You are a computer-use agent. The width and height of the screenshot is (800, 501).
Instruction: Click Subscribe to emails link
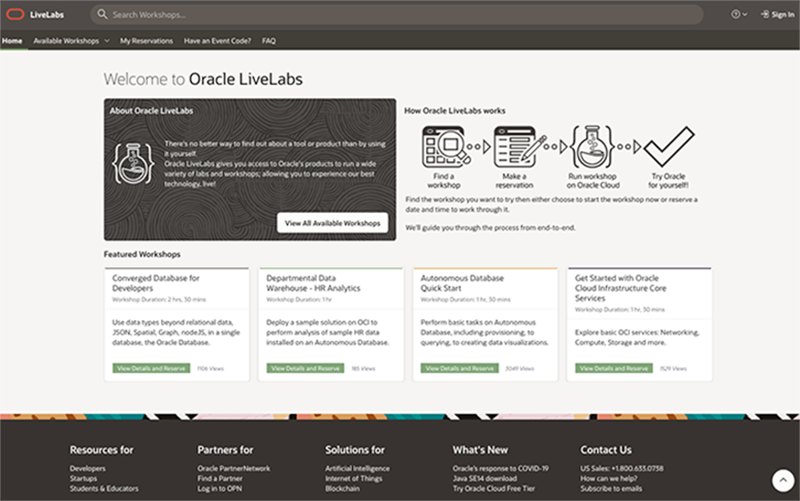[611, 489]
